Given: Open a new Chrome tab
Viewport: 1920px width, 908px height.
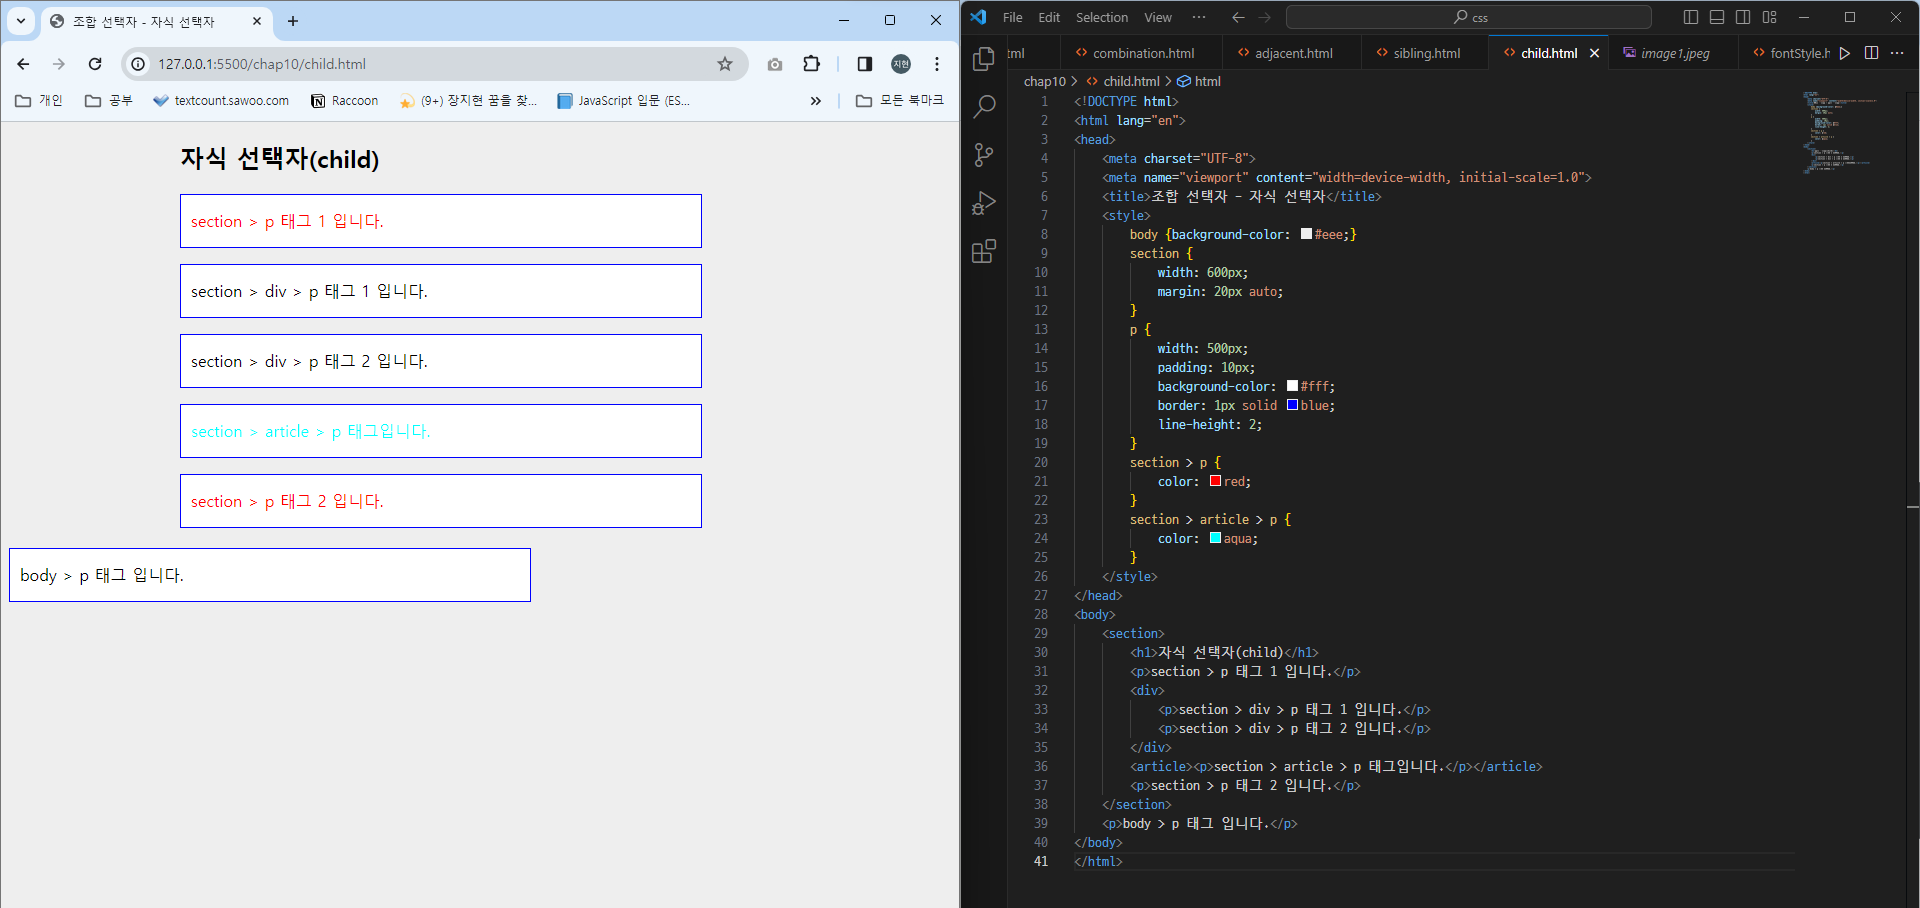Looking at the screenshot, I should (x=293, y=21).
